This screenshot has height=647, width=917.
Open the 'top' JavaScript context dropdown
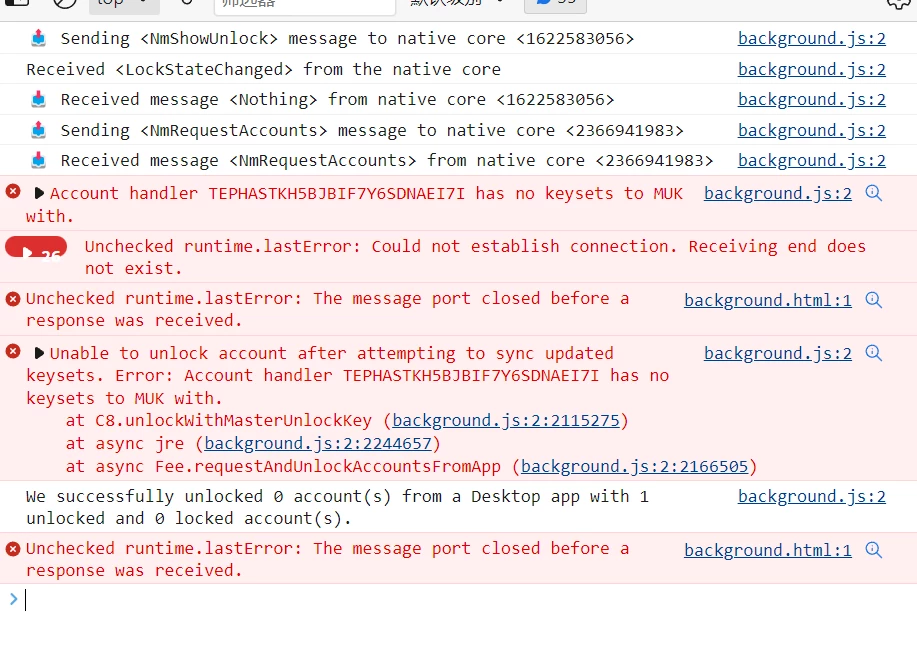124,4
